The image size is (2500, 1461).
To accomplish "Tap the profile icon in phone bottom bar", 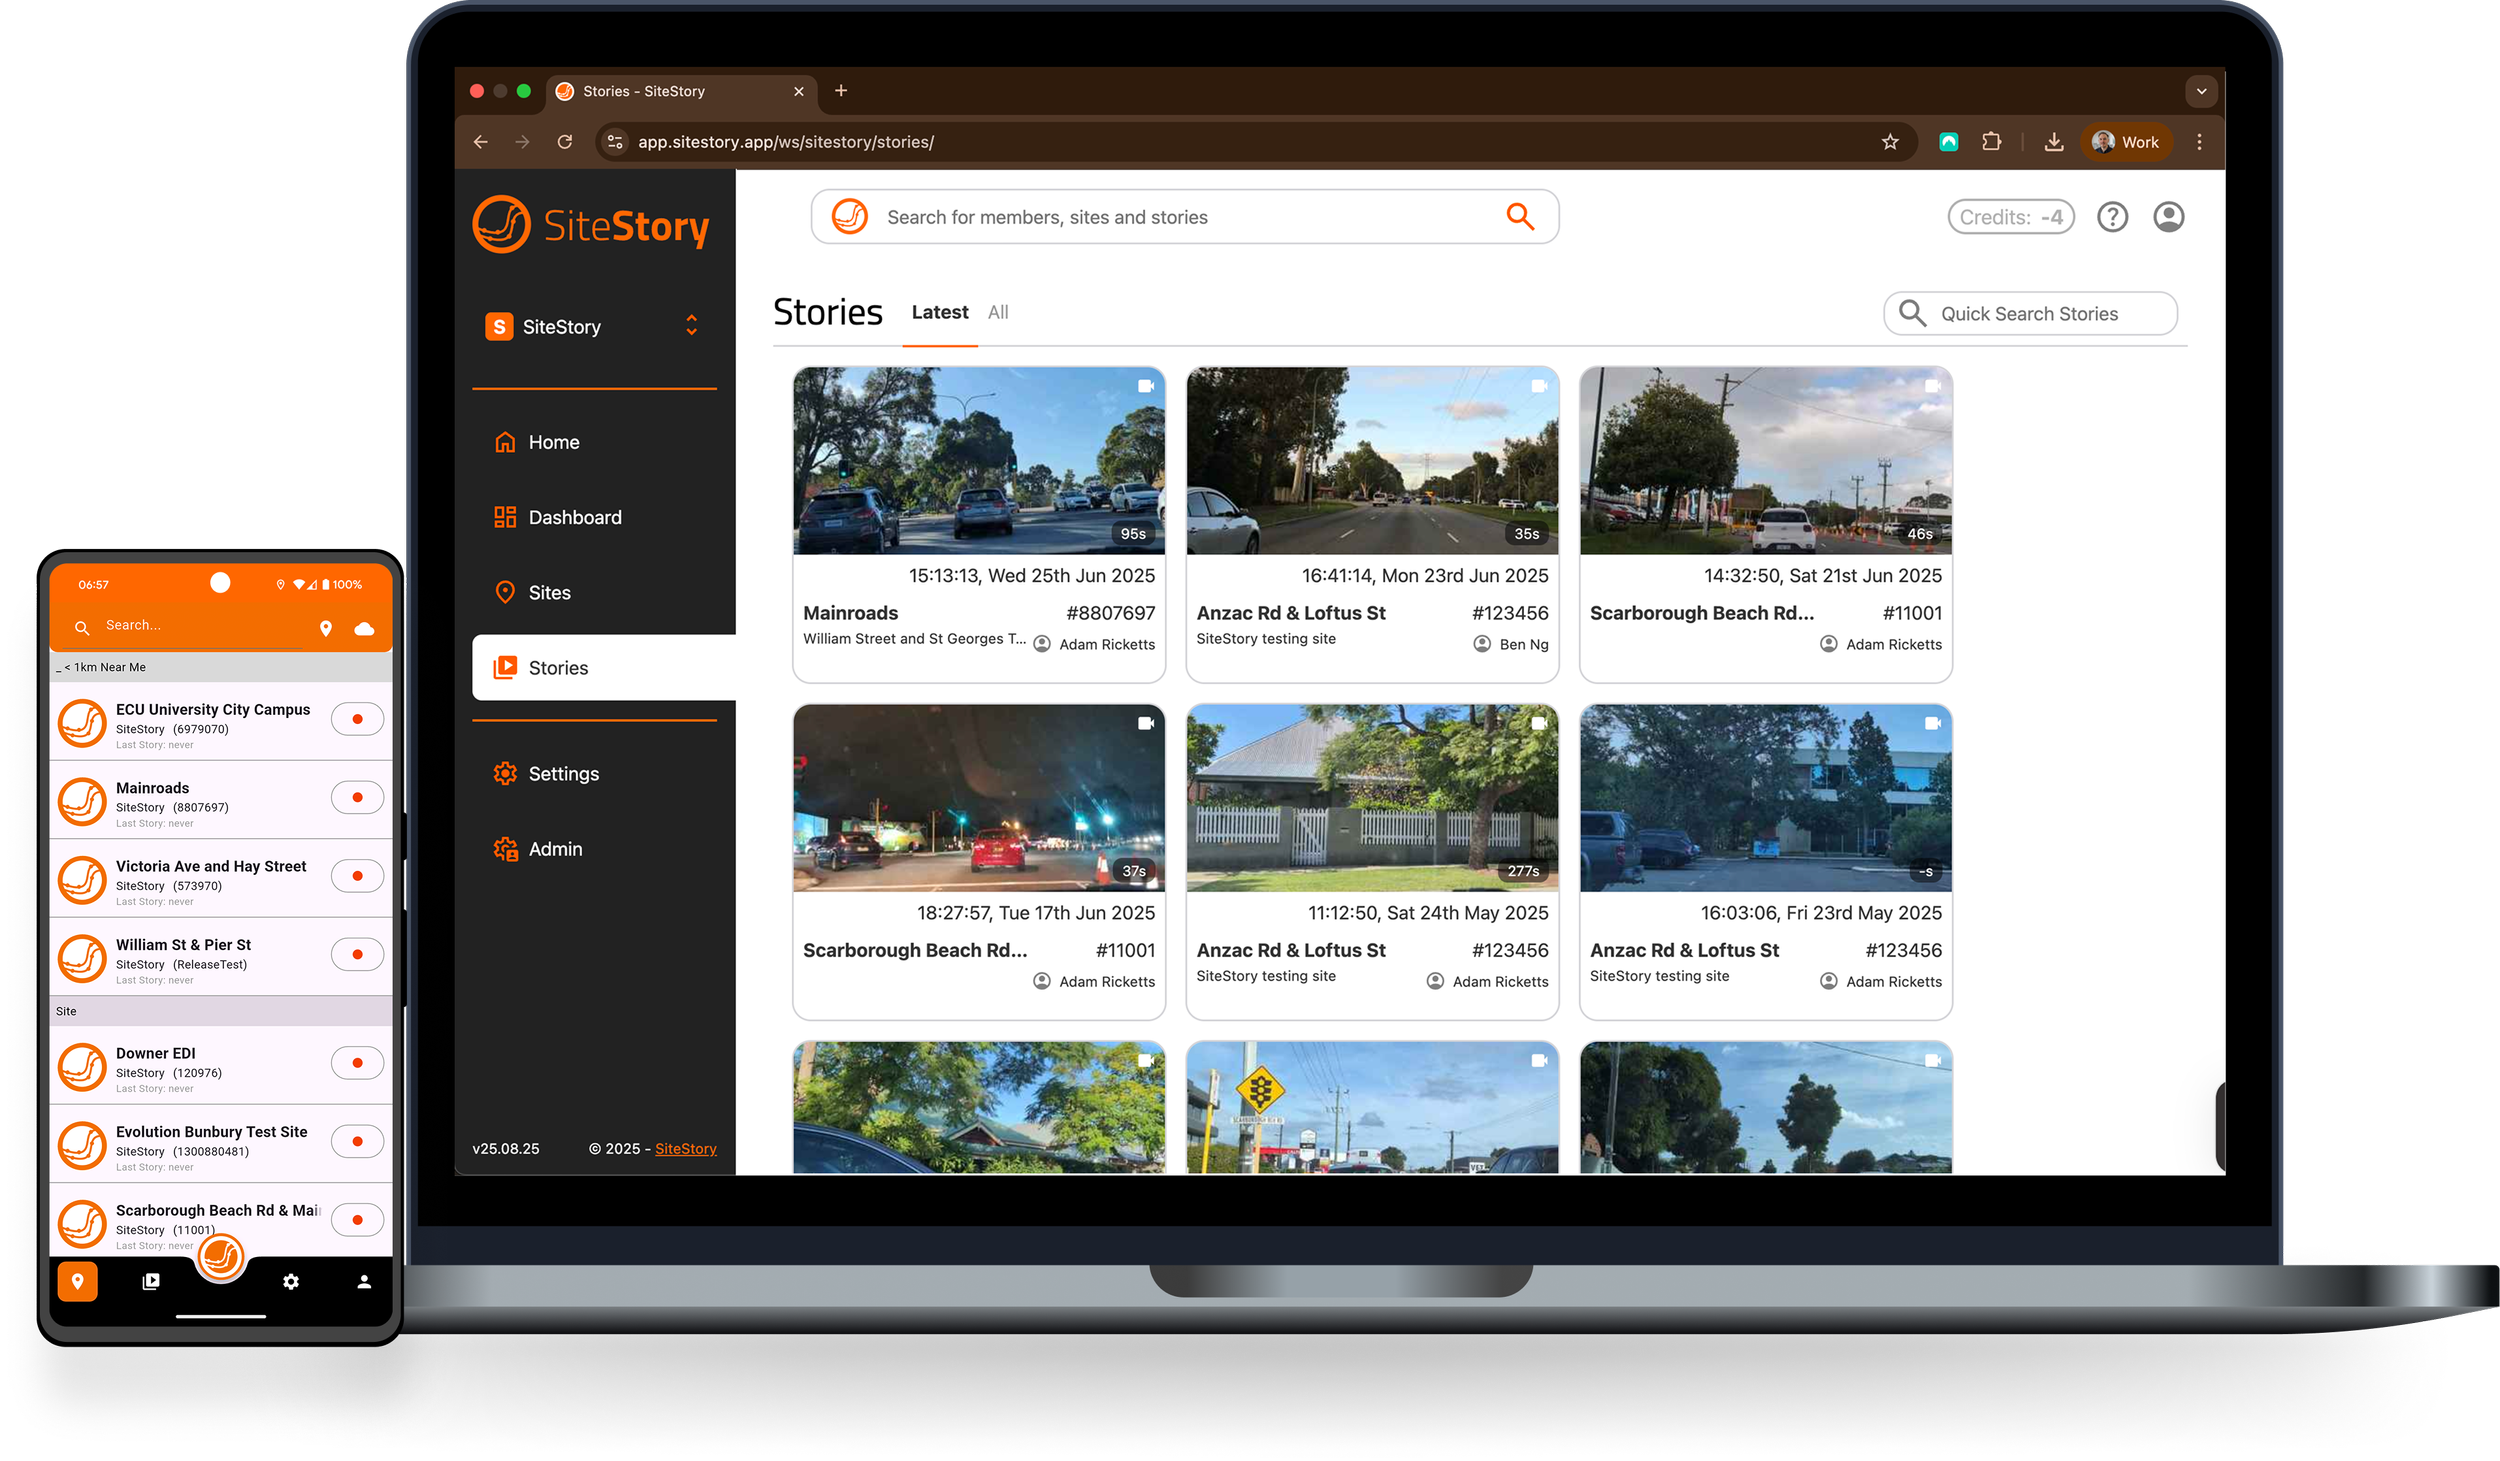I will pyautogui.click(x=364, y=1281).
